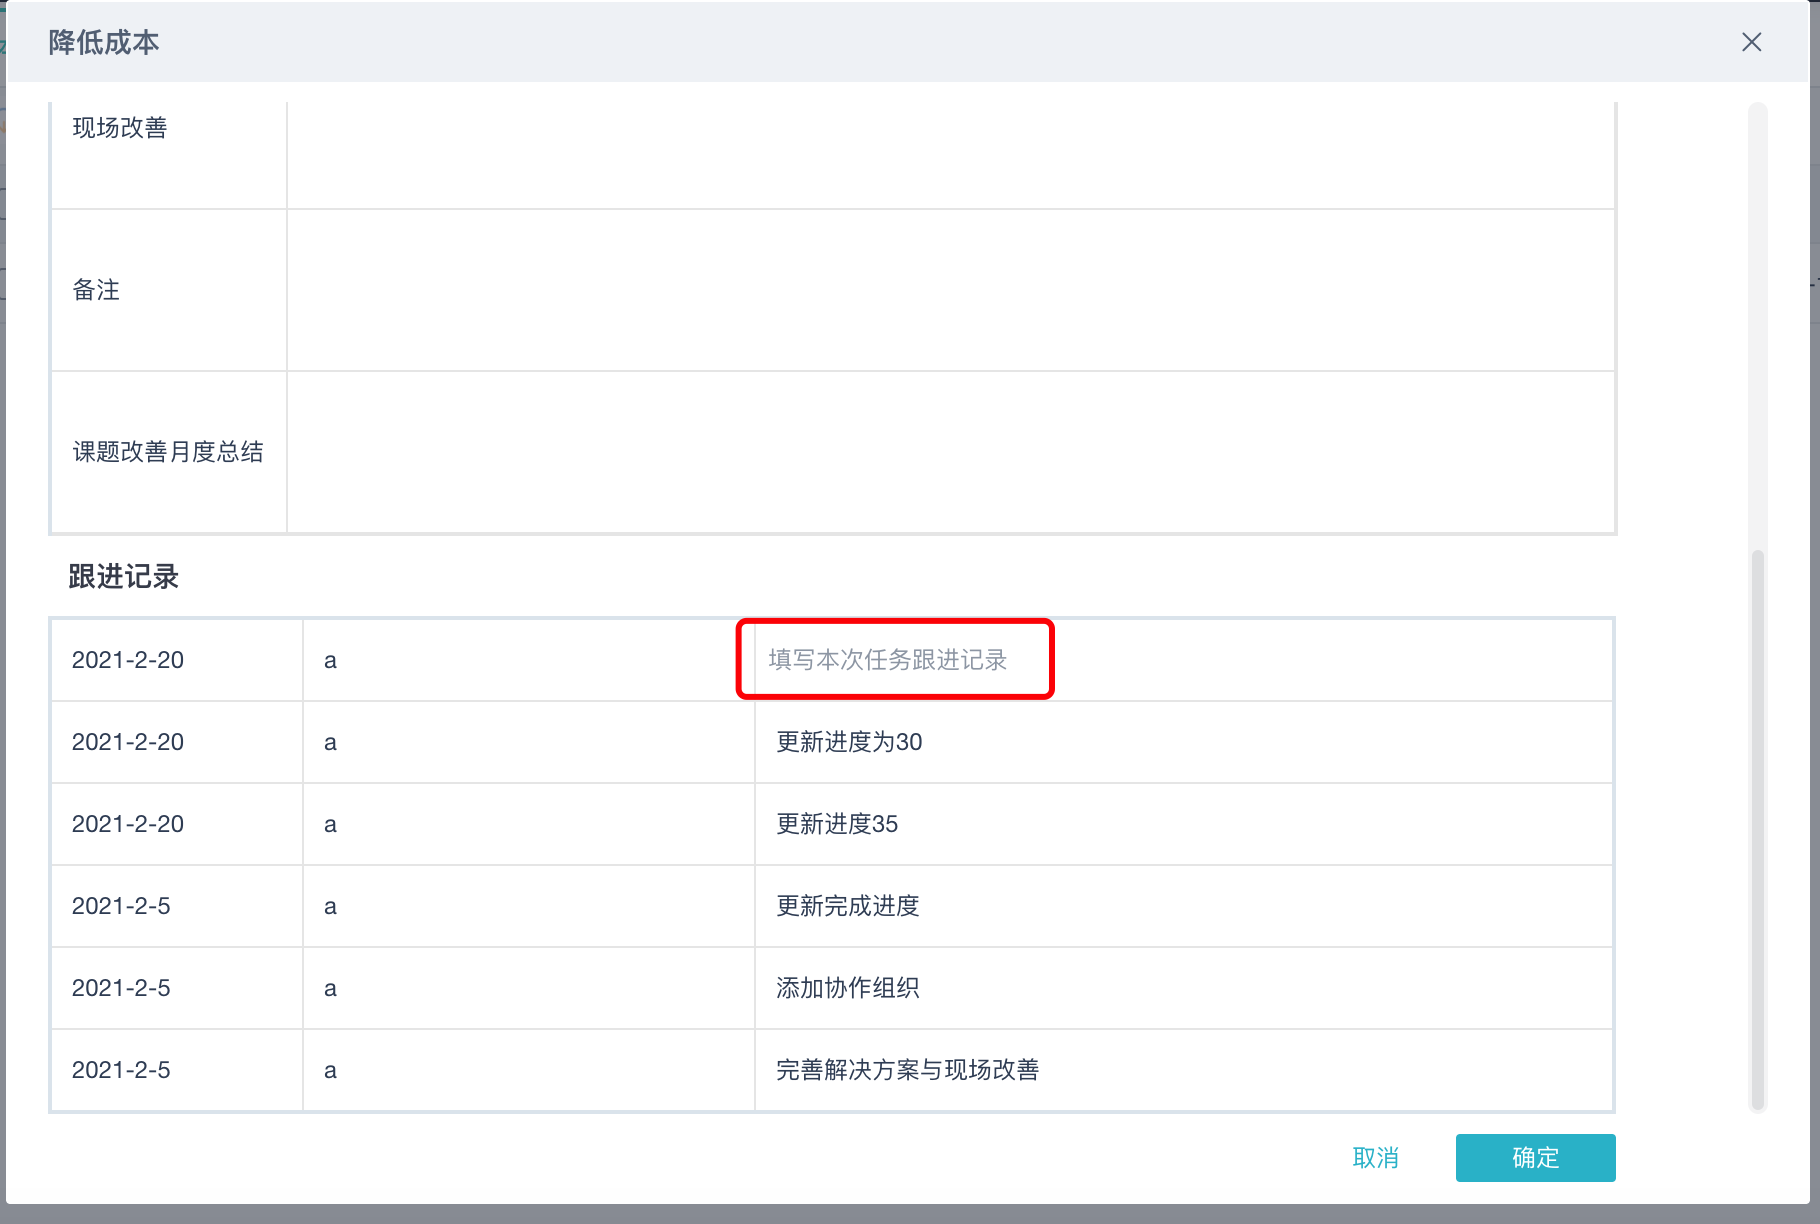Click the date in the 添加协作组织 row
Screen dimensions: 1820x1224
pos(121,988)
